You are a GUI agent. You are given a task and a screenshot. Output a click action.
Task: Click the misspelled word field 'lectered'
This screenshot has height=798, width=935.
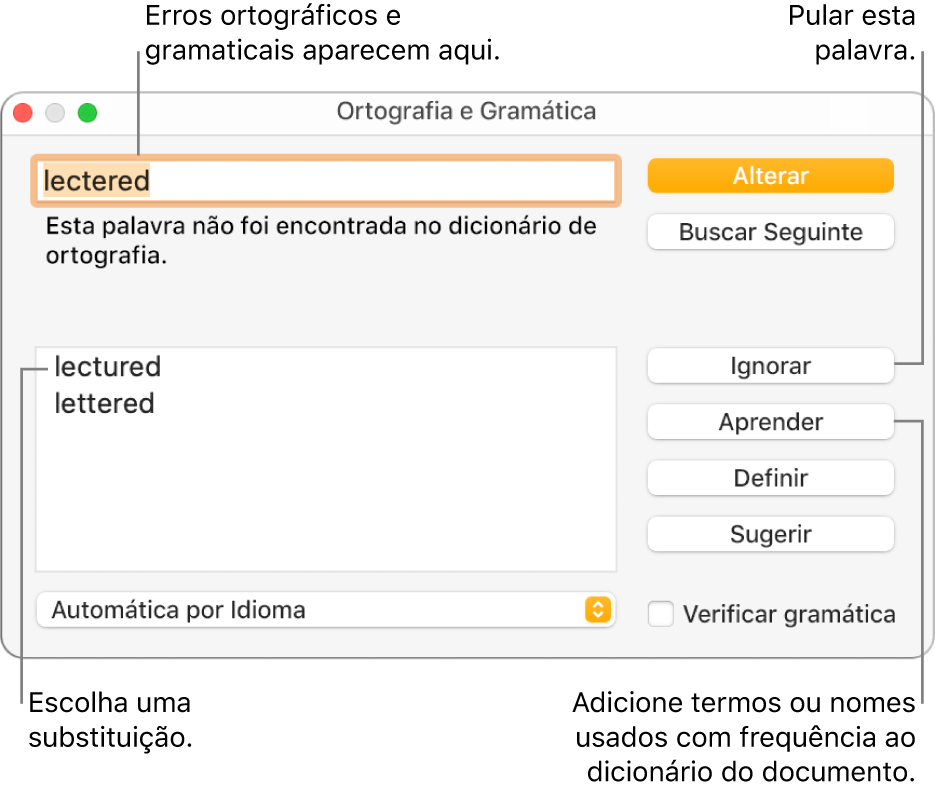(326, 181)
